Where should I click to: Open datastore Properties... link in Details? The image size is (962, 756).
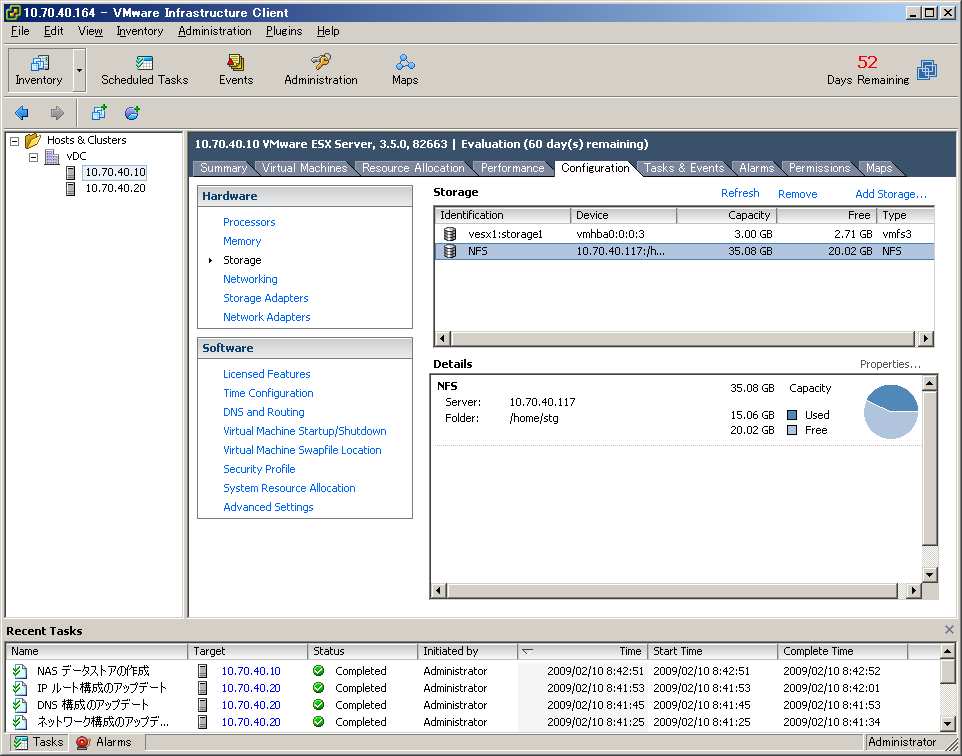pyautogui.click(x=890, y=364)
